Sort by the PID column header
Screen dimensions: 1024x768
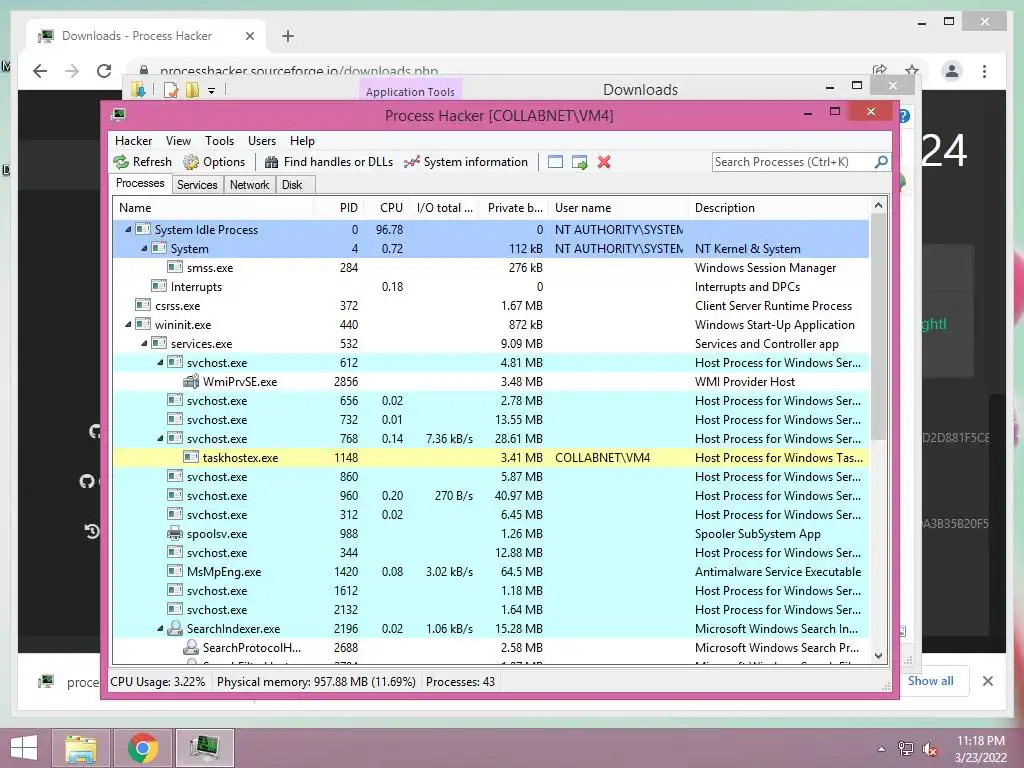point(338,208)
